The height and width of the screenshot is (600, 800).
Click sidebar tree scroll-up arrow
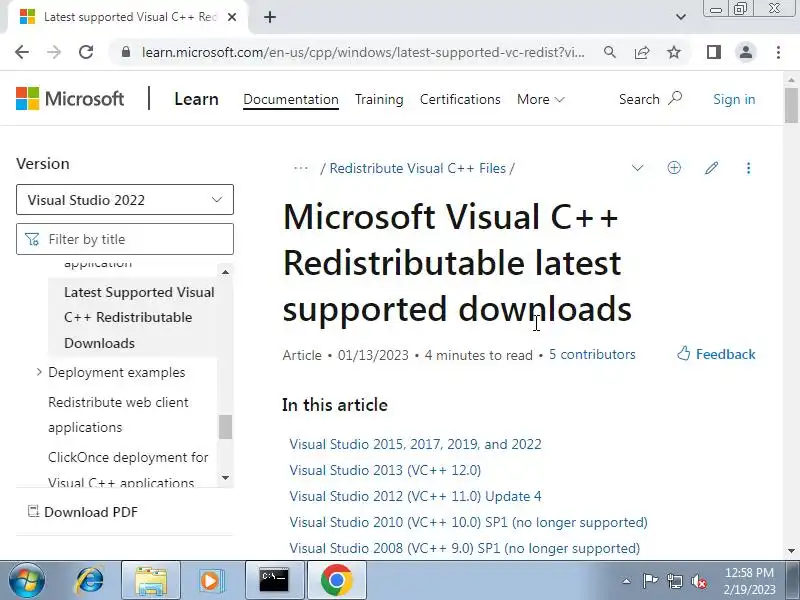[x=226, y=272]
